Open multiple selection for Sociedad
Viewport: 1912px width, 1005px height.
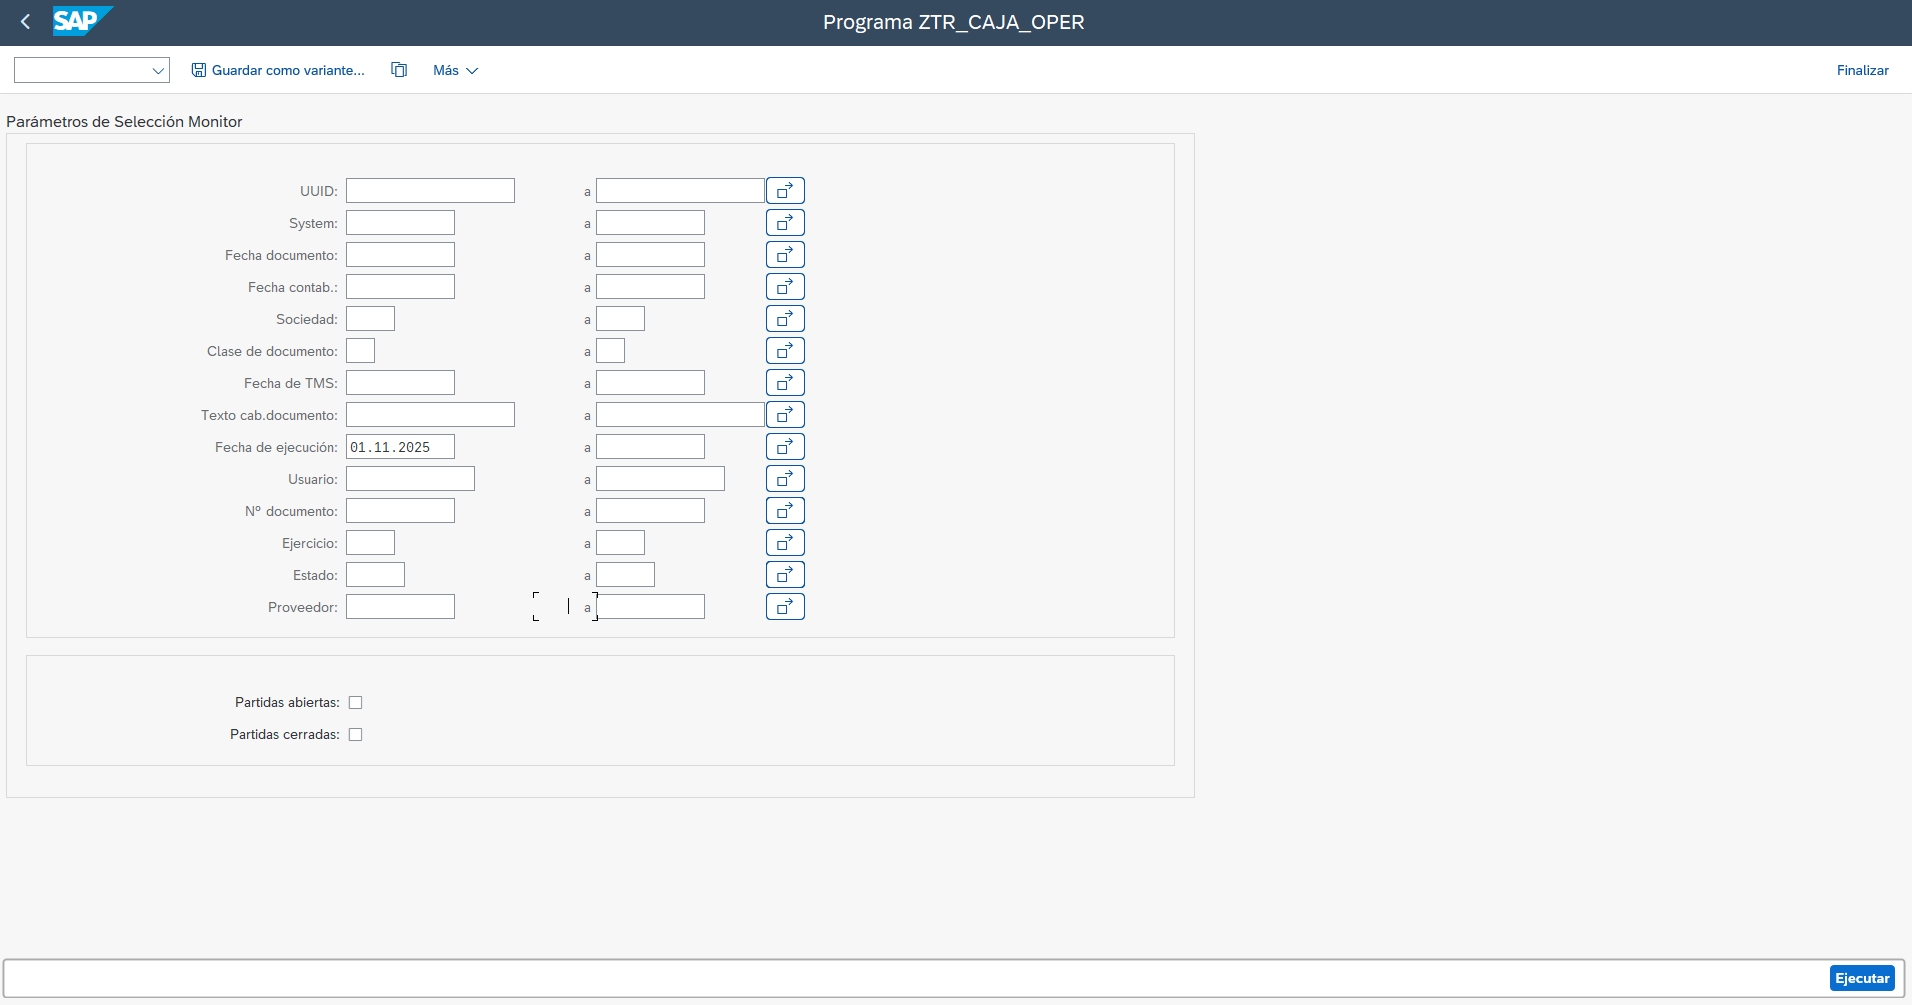point(785,319)
